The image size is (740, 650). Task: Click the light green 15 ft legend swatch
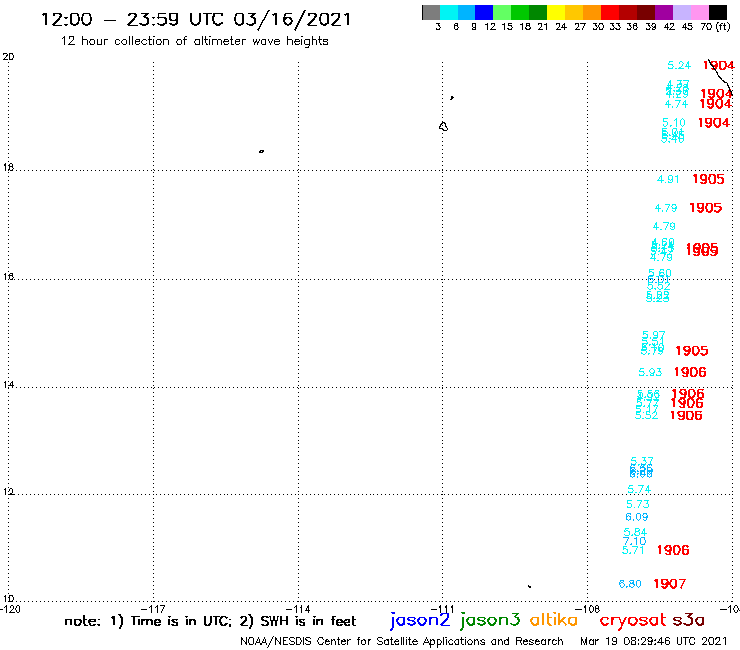pyautogui.click(x=502, y=12)
